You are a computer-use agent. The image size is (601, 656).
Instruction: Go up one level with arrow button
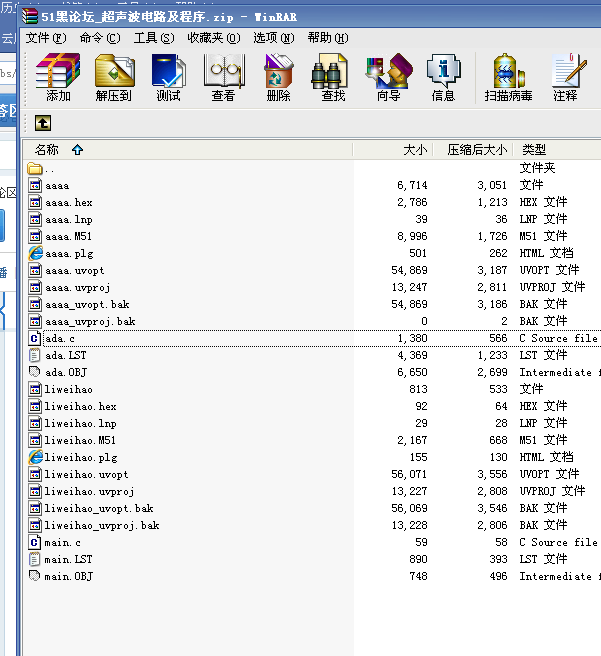coord(43,123)
